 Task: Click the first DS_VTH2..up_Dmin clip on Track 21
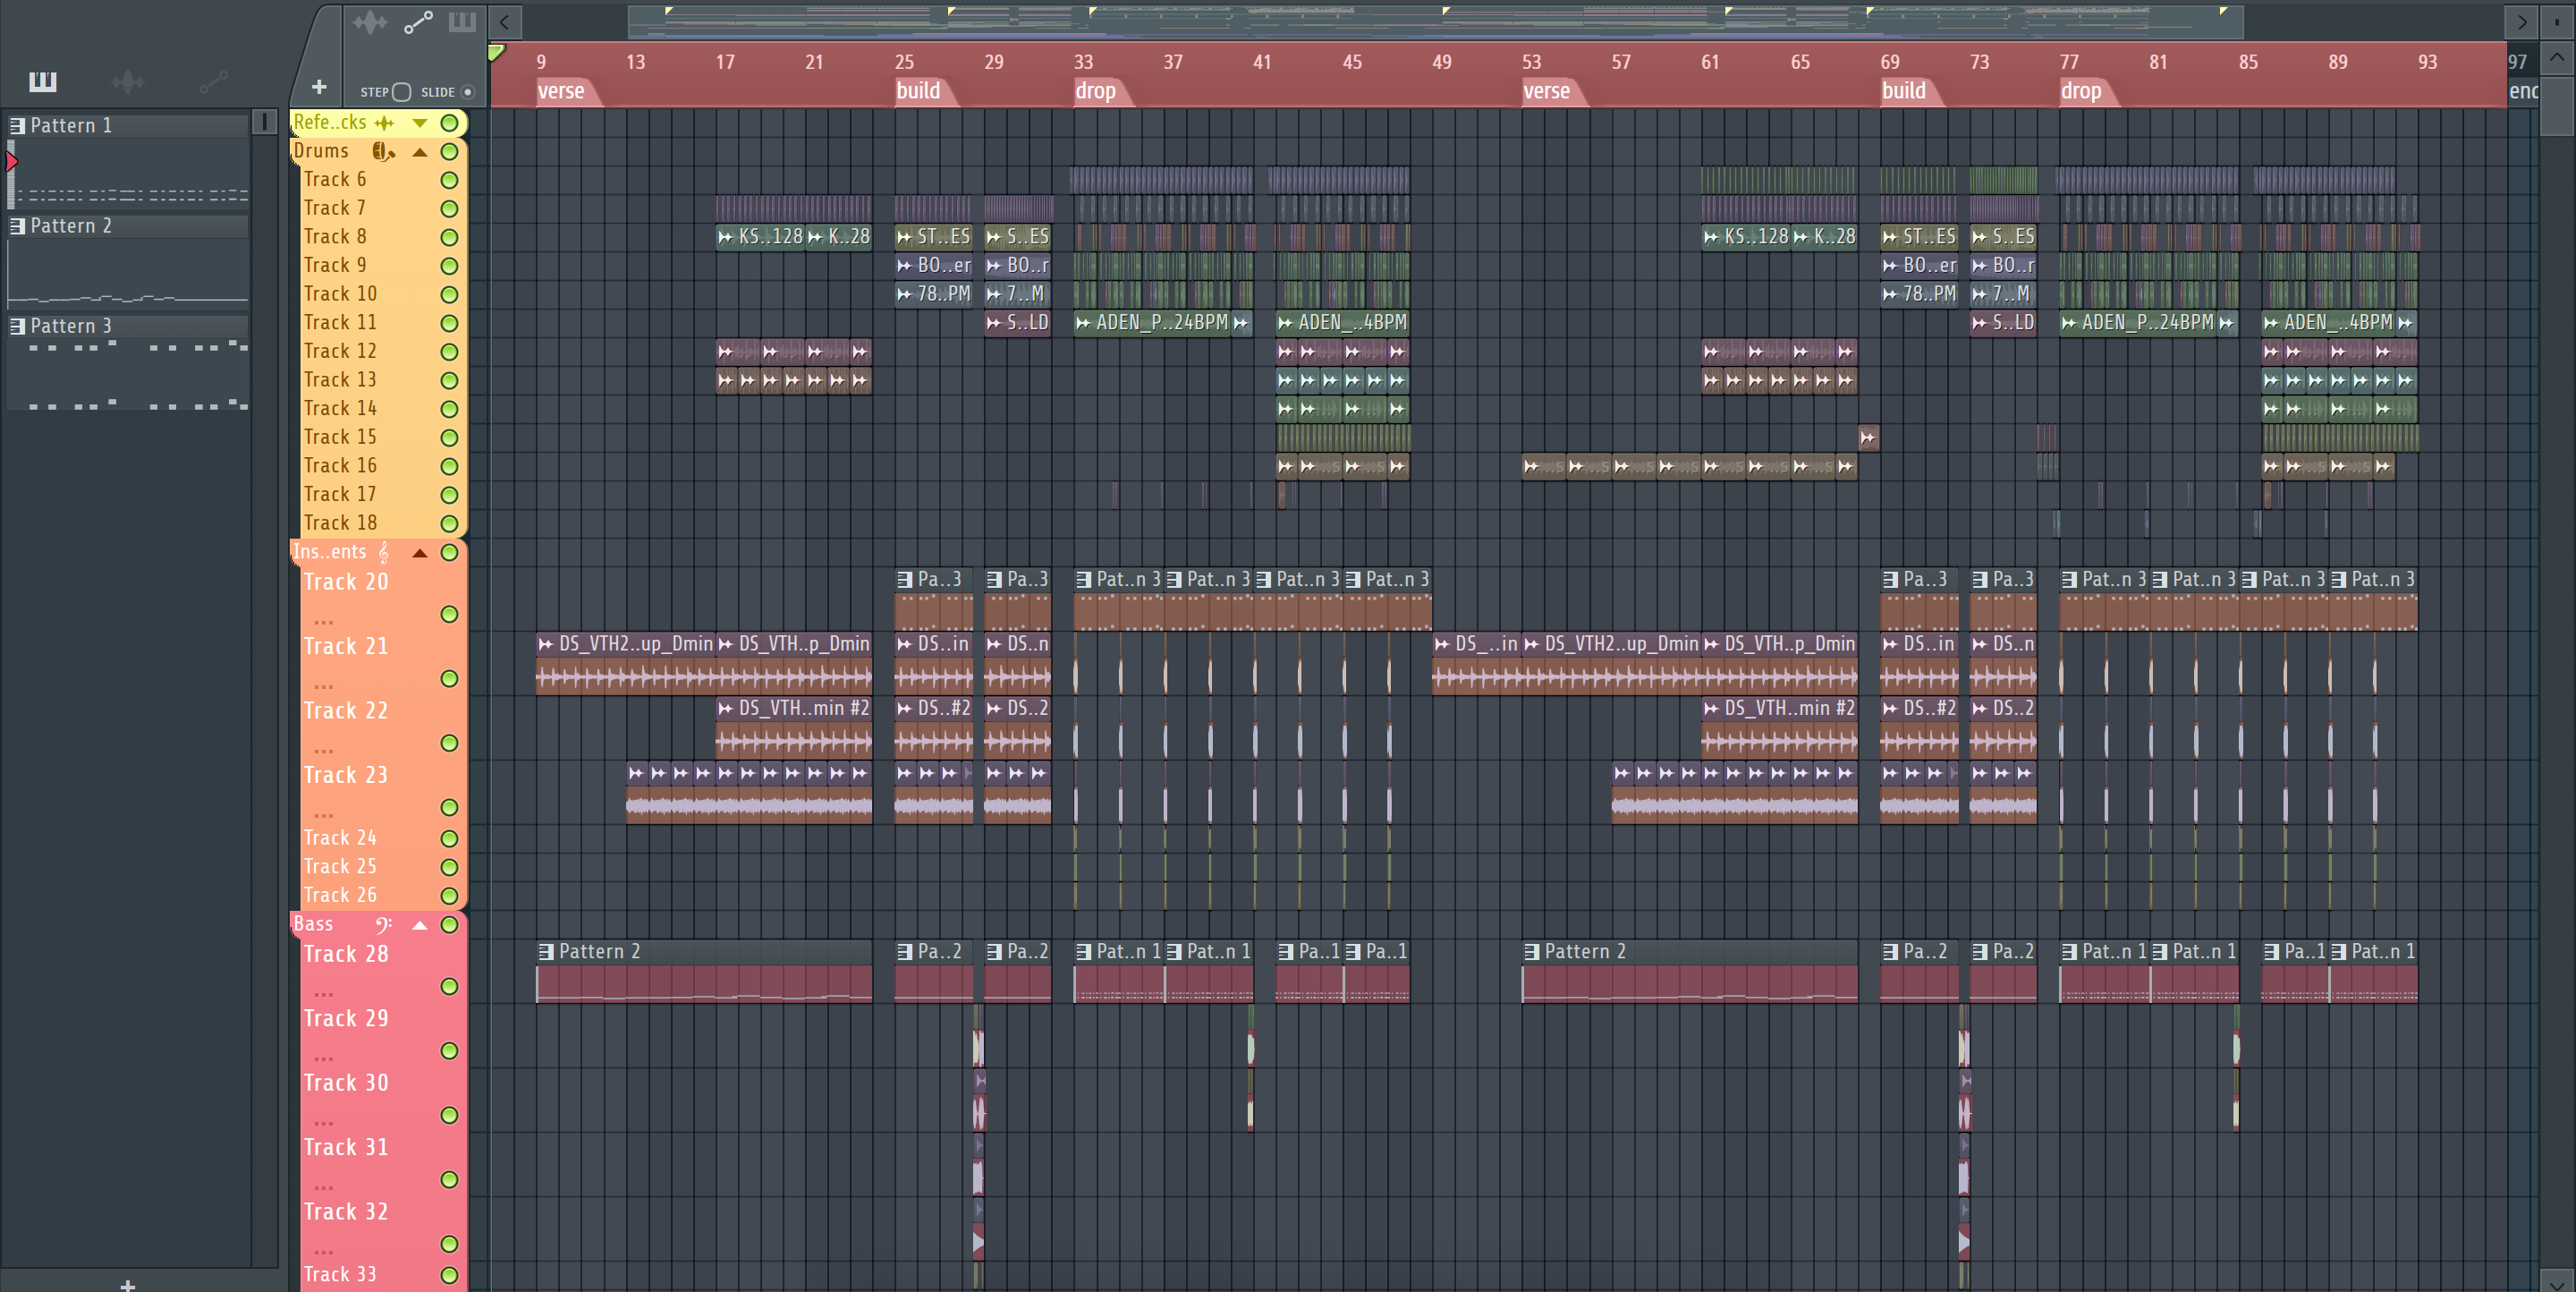[x=626, y=663]
